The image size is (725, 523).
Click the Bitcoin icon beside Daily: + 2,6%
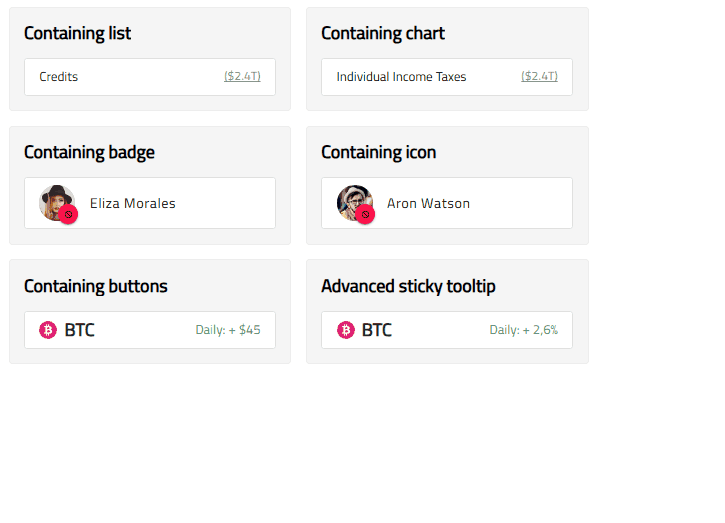(346, 330)
